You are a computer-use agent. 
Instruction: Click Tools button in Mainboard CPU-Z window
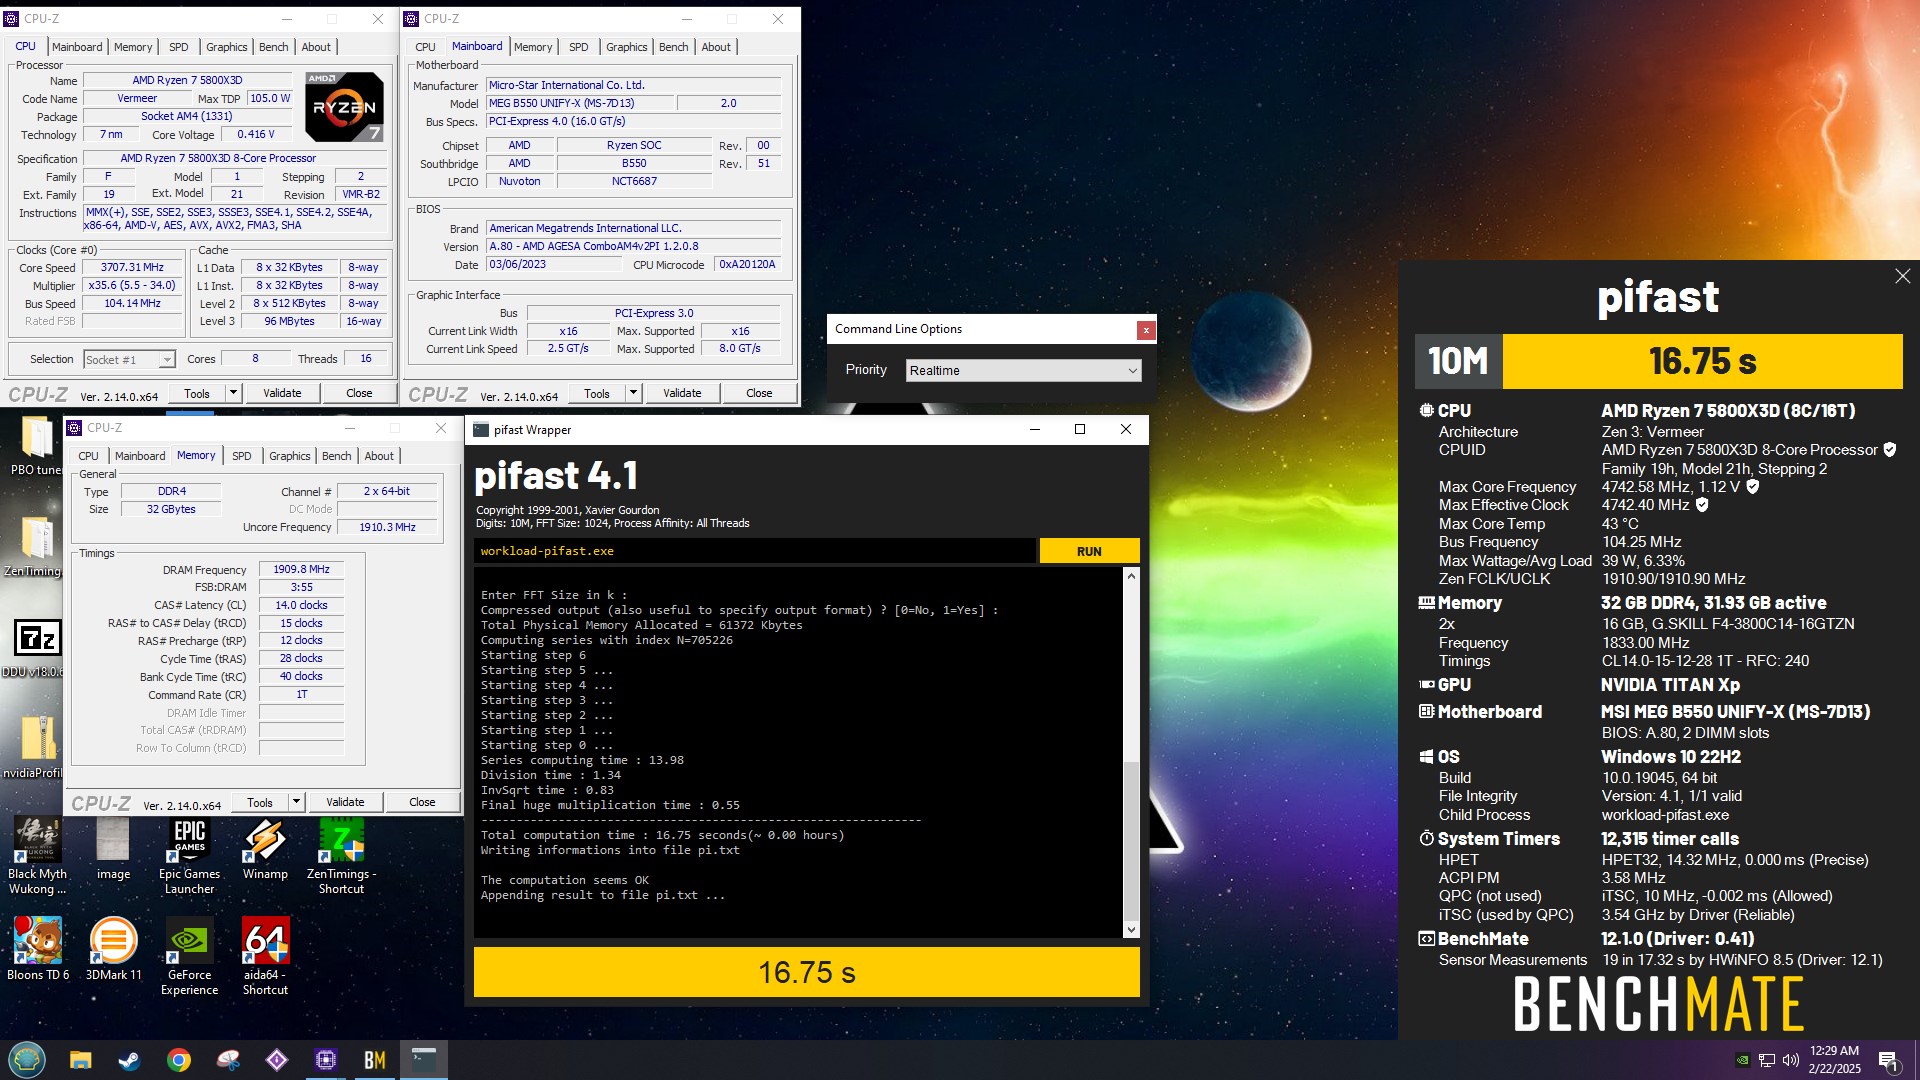click(x=597, y=393)
